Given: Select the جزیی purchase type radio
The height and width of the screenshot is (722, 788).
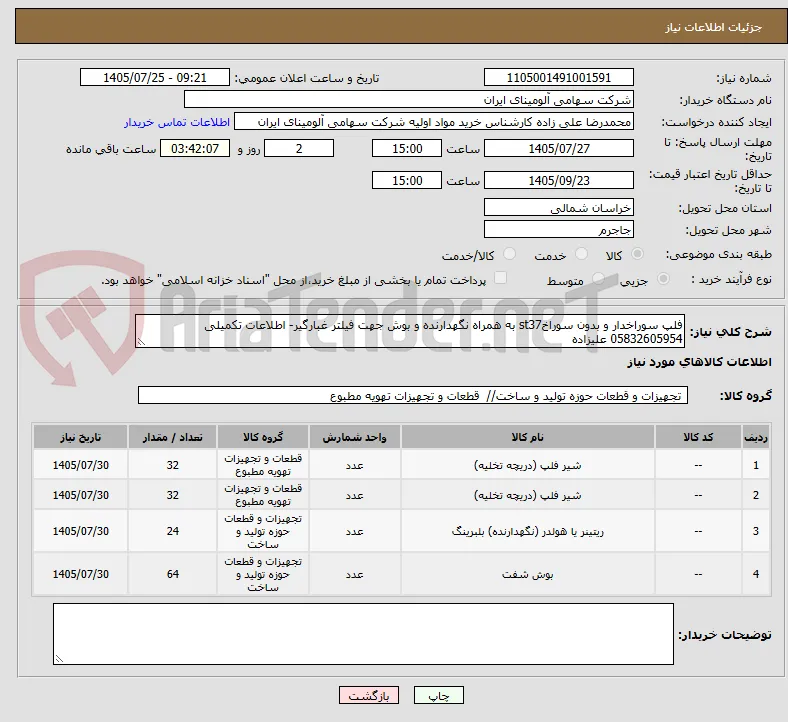Looking at the screenshot, I should 663,279.
